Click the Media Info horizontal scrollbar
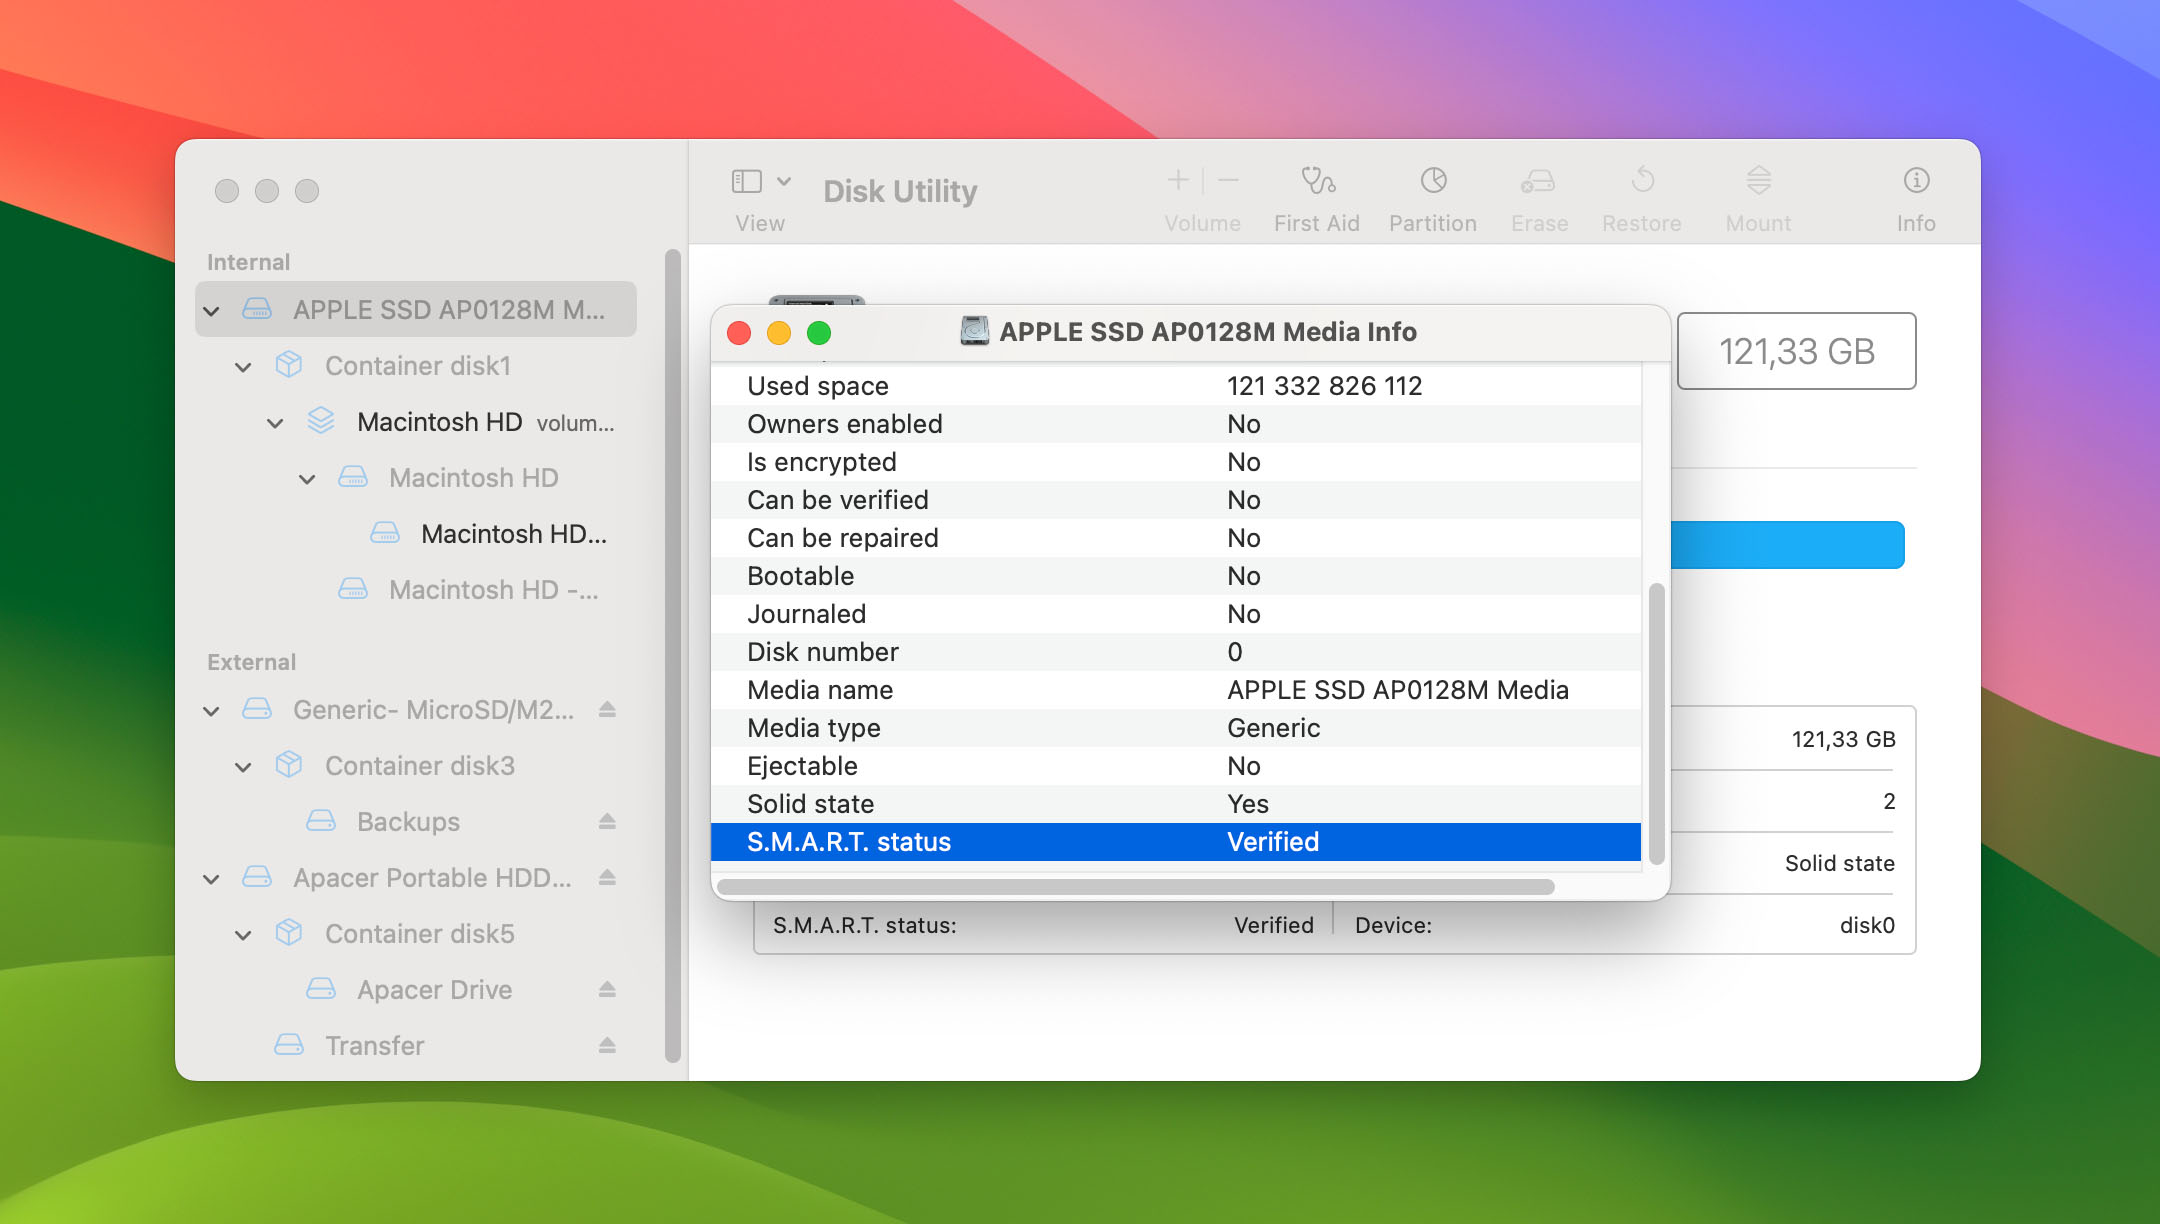Screen dimensions: 2160x1224 (x=1135, y=887)
